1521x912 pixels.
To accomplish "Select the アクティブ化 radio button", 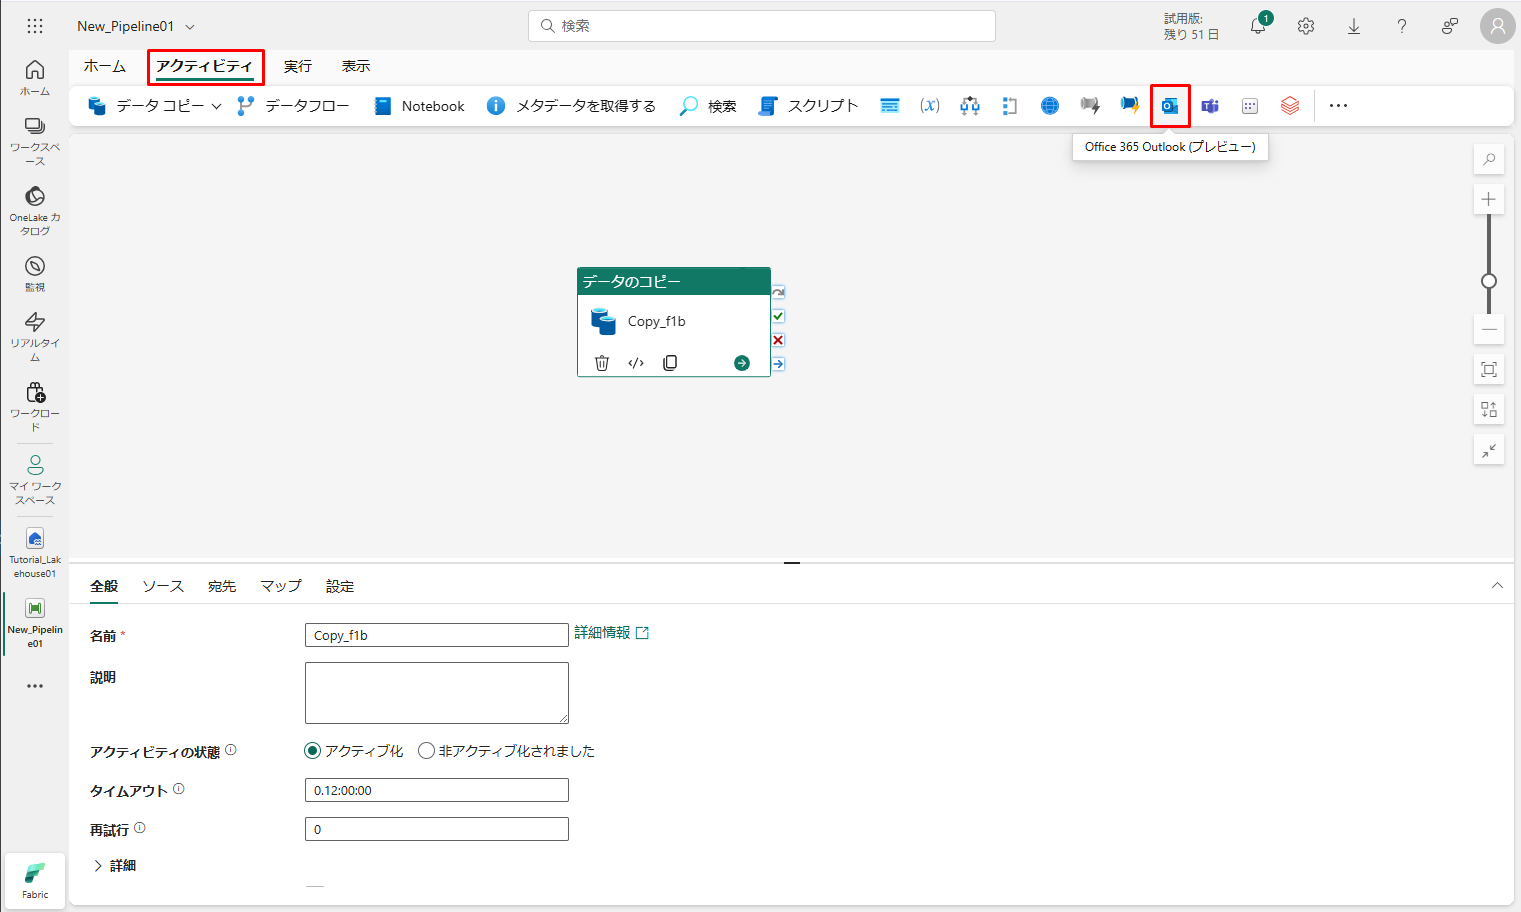I will coord(313,751).
